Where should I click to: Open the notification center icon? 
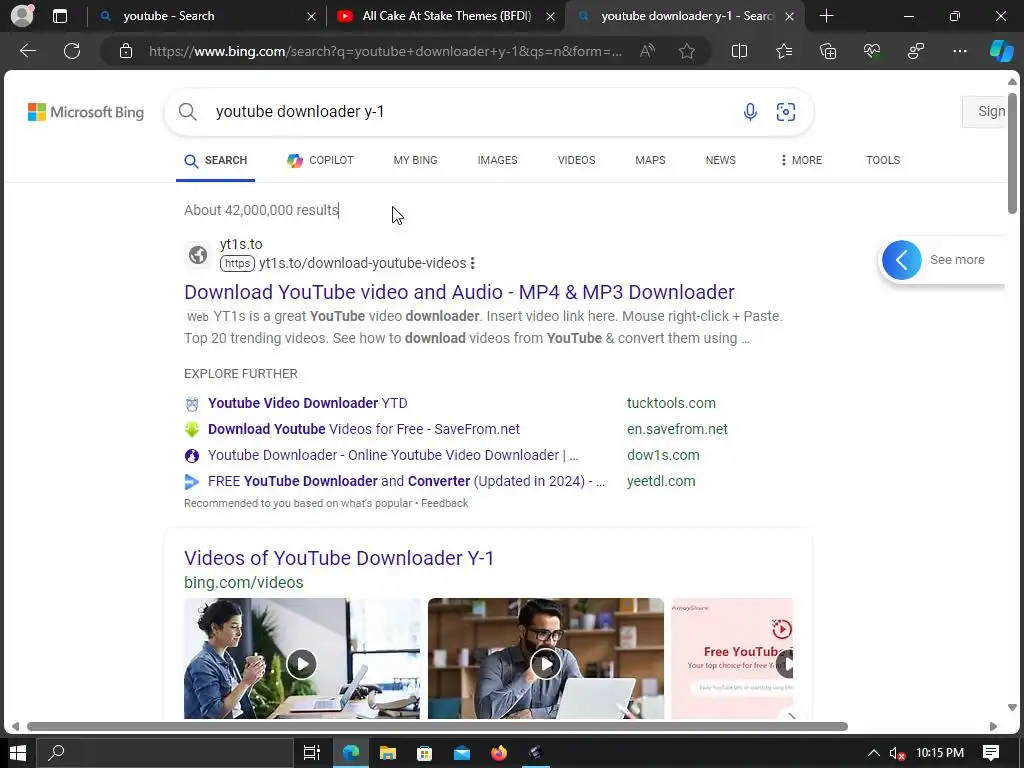click(991, 753)
